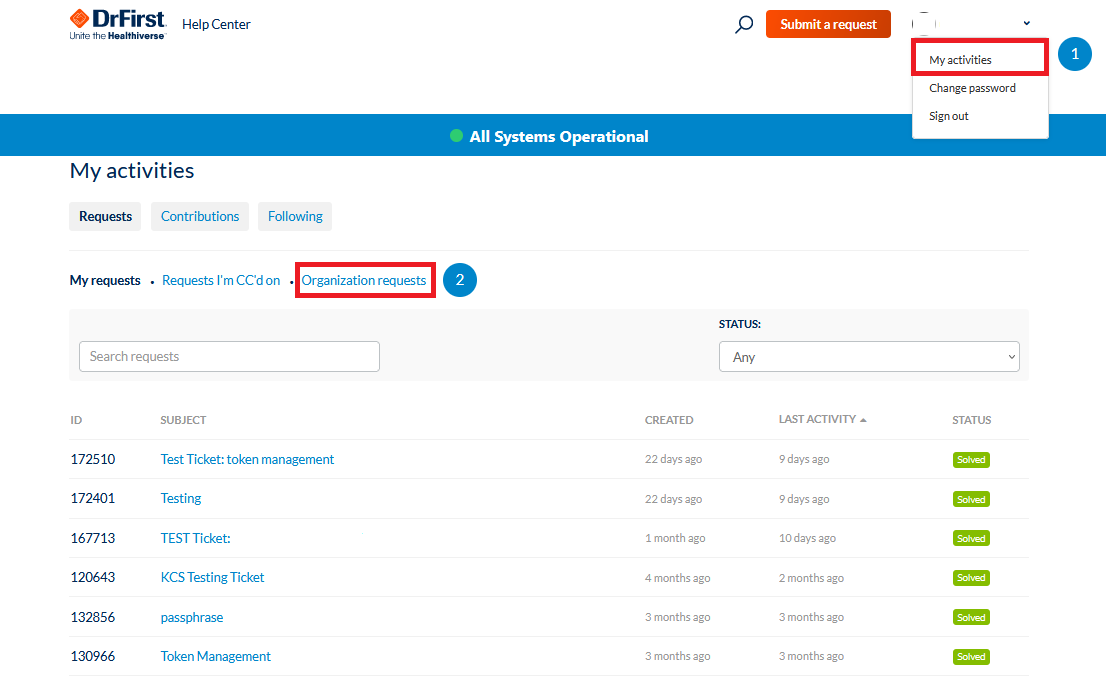This screenshot has height=681, width=1106.
Task: Open the Status filter dropdown
Action: pos(868,357)
